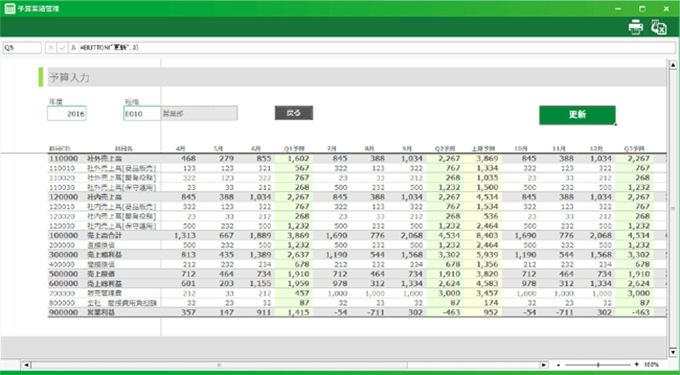Click the horizontal scrollbar left arrow
The height and width of the screenshot is (375, 680).
pyautogui.click(x=26, y=365)
